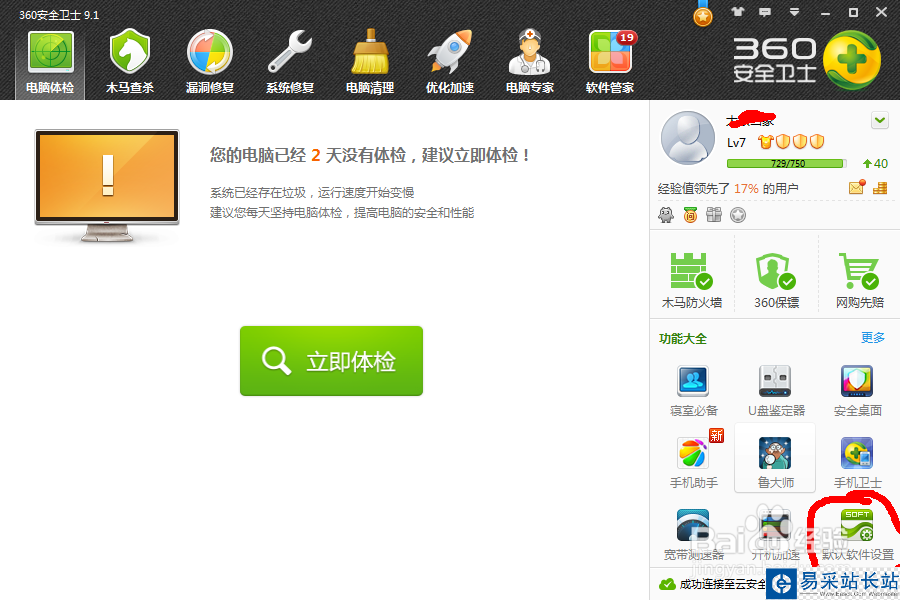The width and height of the screenshot is (900, 600).
Task: Click the Lv7 level label
Action: [736, 142]
